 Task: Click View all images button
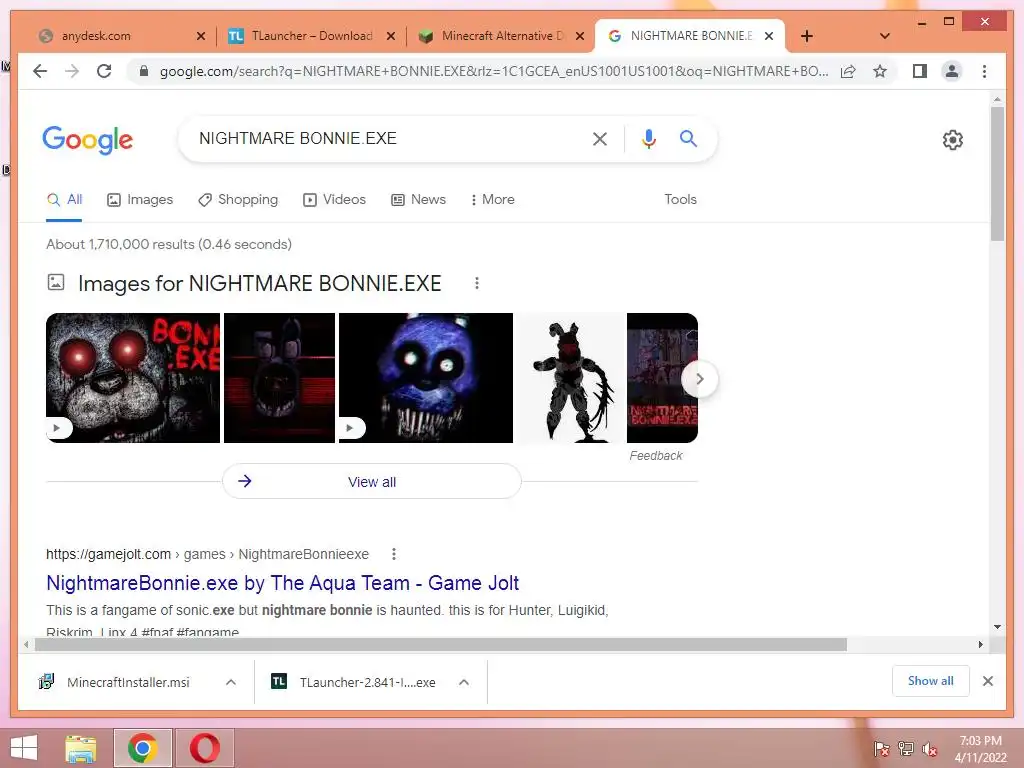click(372, 481)
